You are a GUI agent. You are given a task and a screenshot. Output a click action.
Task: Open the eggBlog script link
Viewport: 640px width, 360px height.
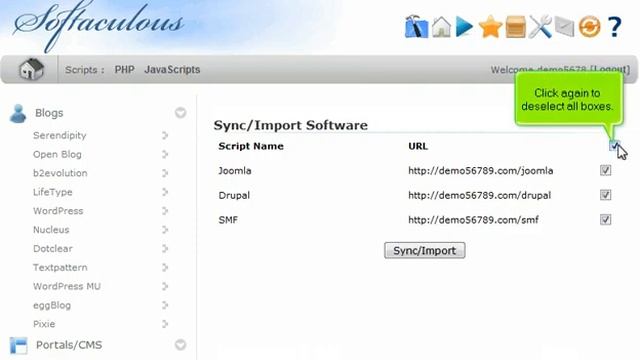pyautogui.click(x=52, y=305)
